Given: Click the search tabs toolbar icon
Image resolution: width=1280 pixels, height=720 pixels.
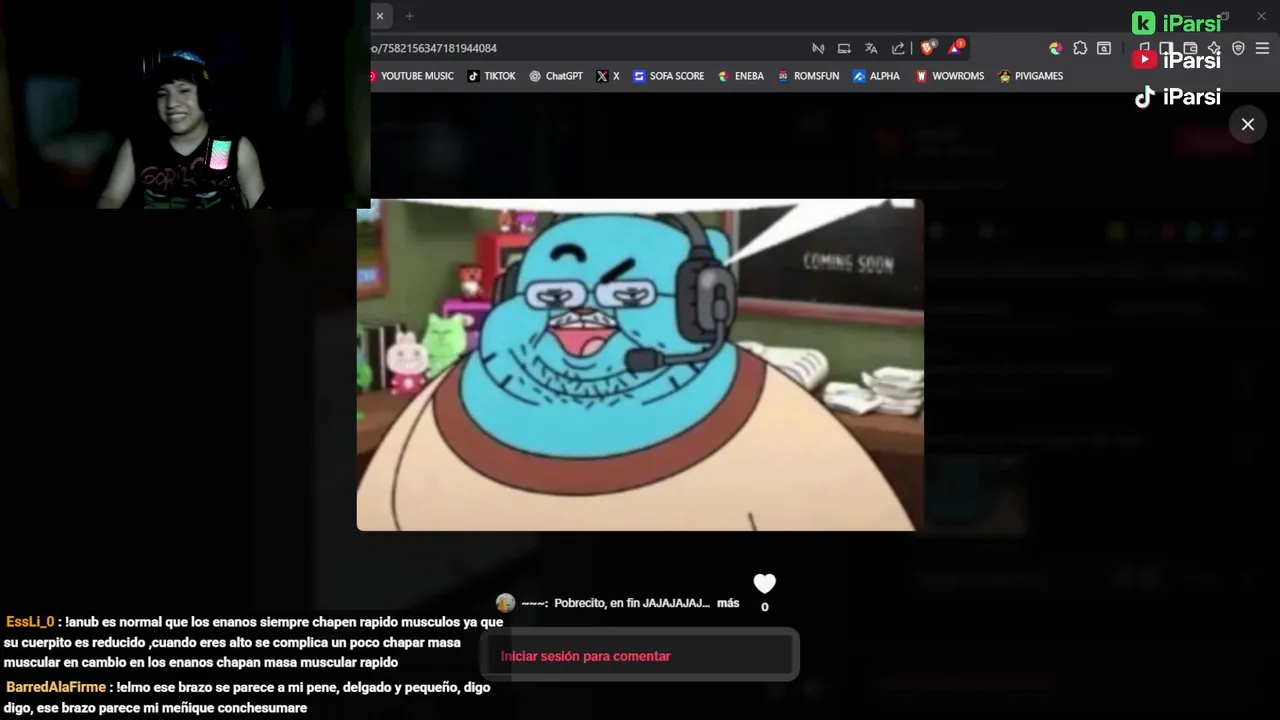Looking at the screenshot, I should (1104, 48).
